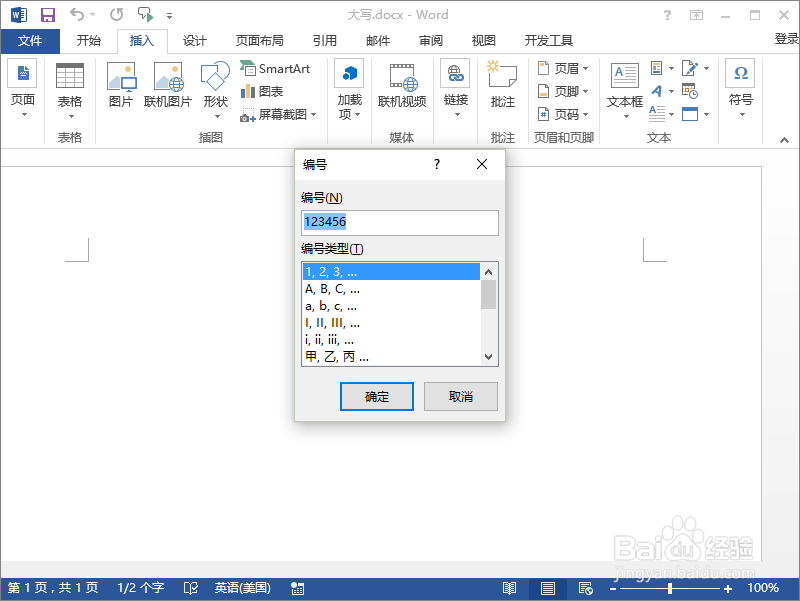Confirm the number dialog with 确定
Image resolution: width=800 pixels, height=601 pixels.
pyautogui.click(x=376, y=396)
